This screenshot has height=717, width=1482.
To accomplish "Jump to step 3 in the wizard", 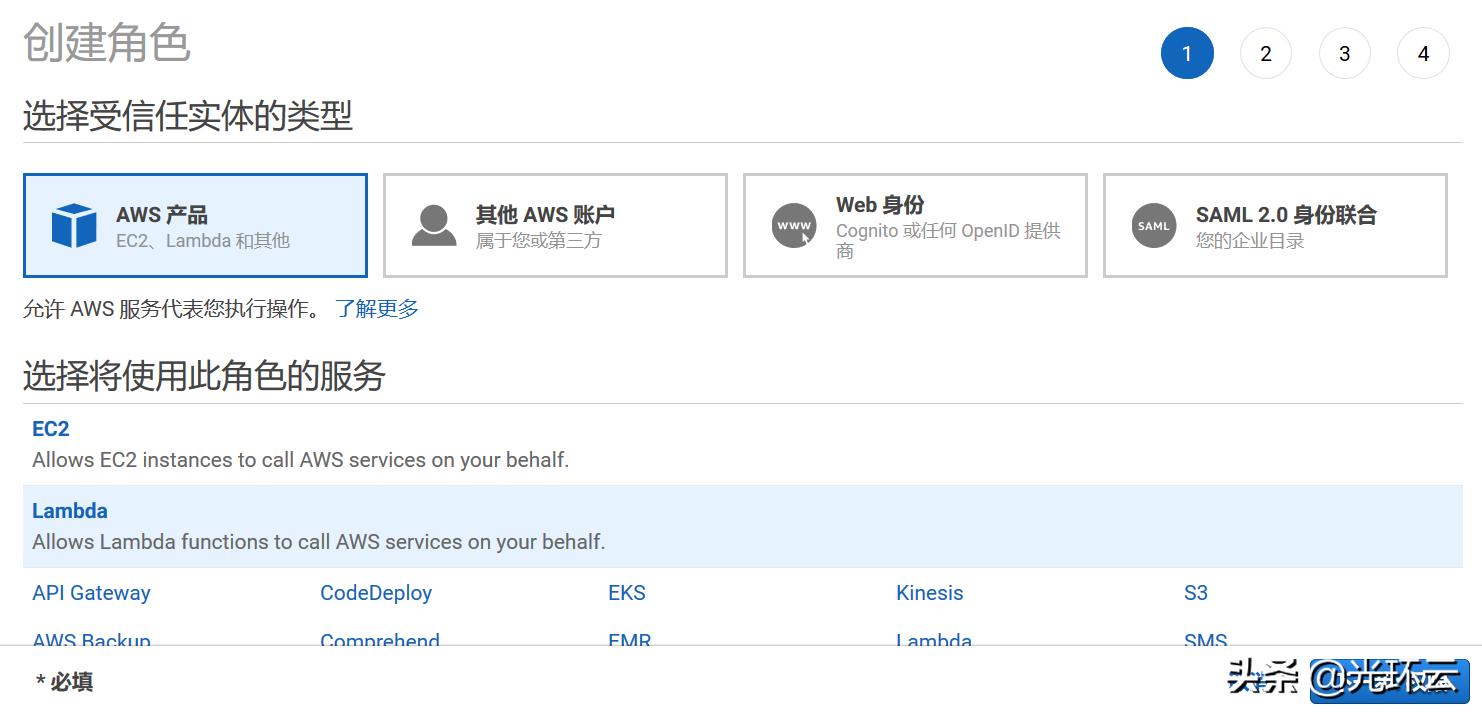I will tap(1345, 53).
